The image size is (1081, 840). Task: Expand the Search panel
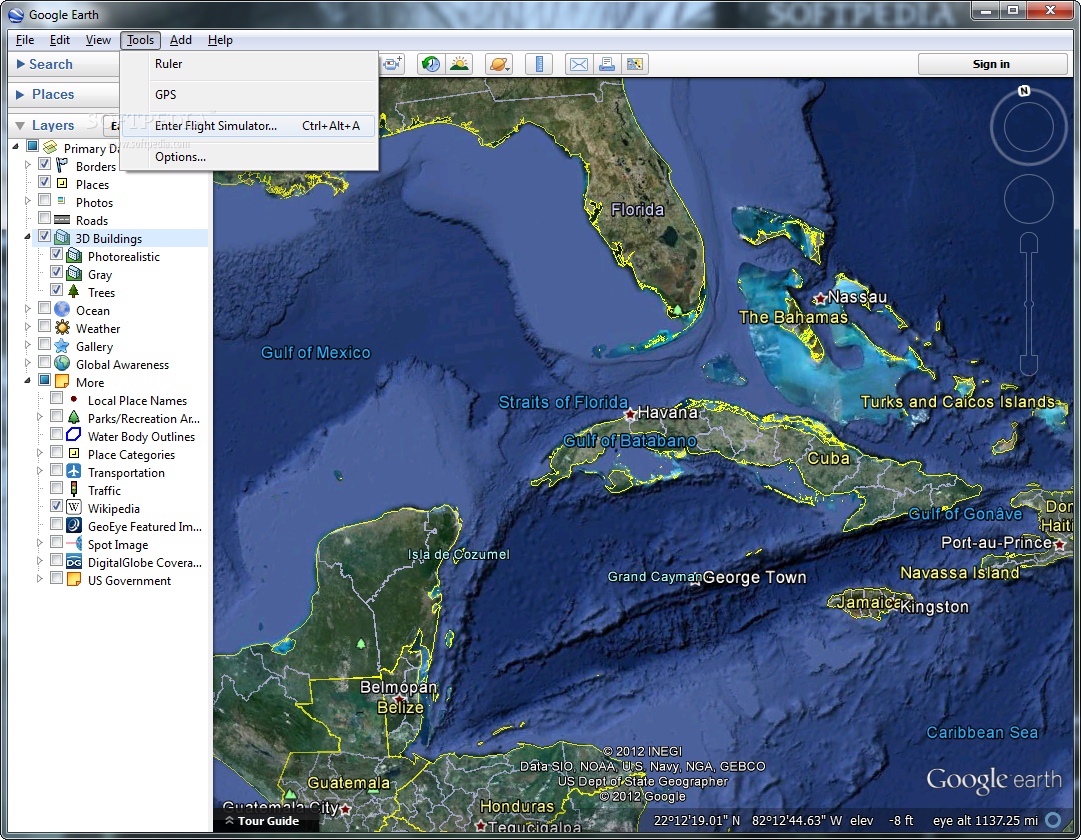[21, 64]
